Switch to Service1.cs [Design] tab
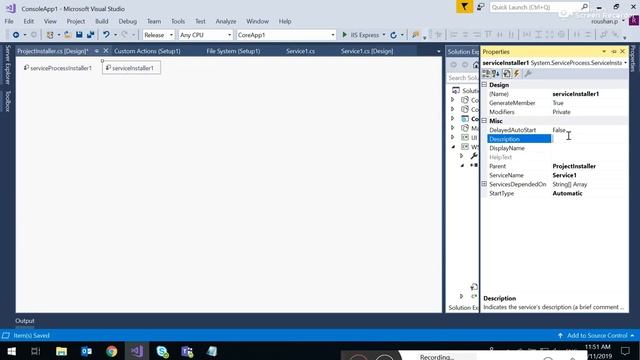 pyautogui.click(x=367, y=51)
